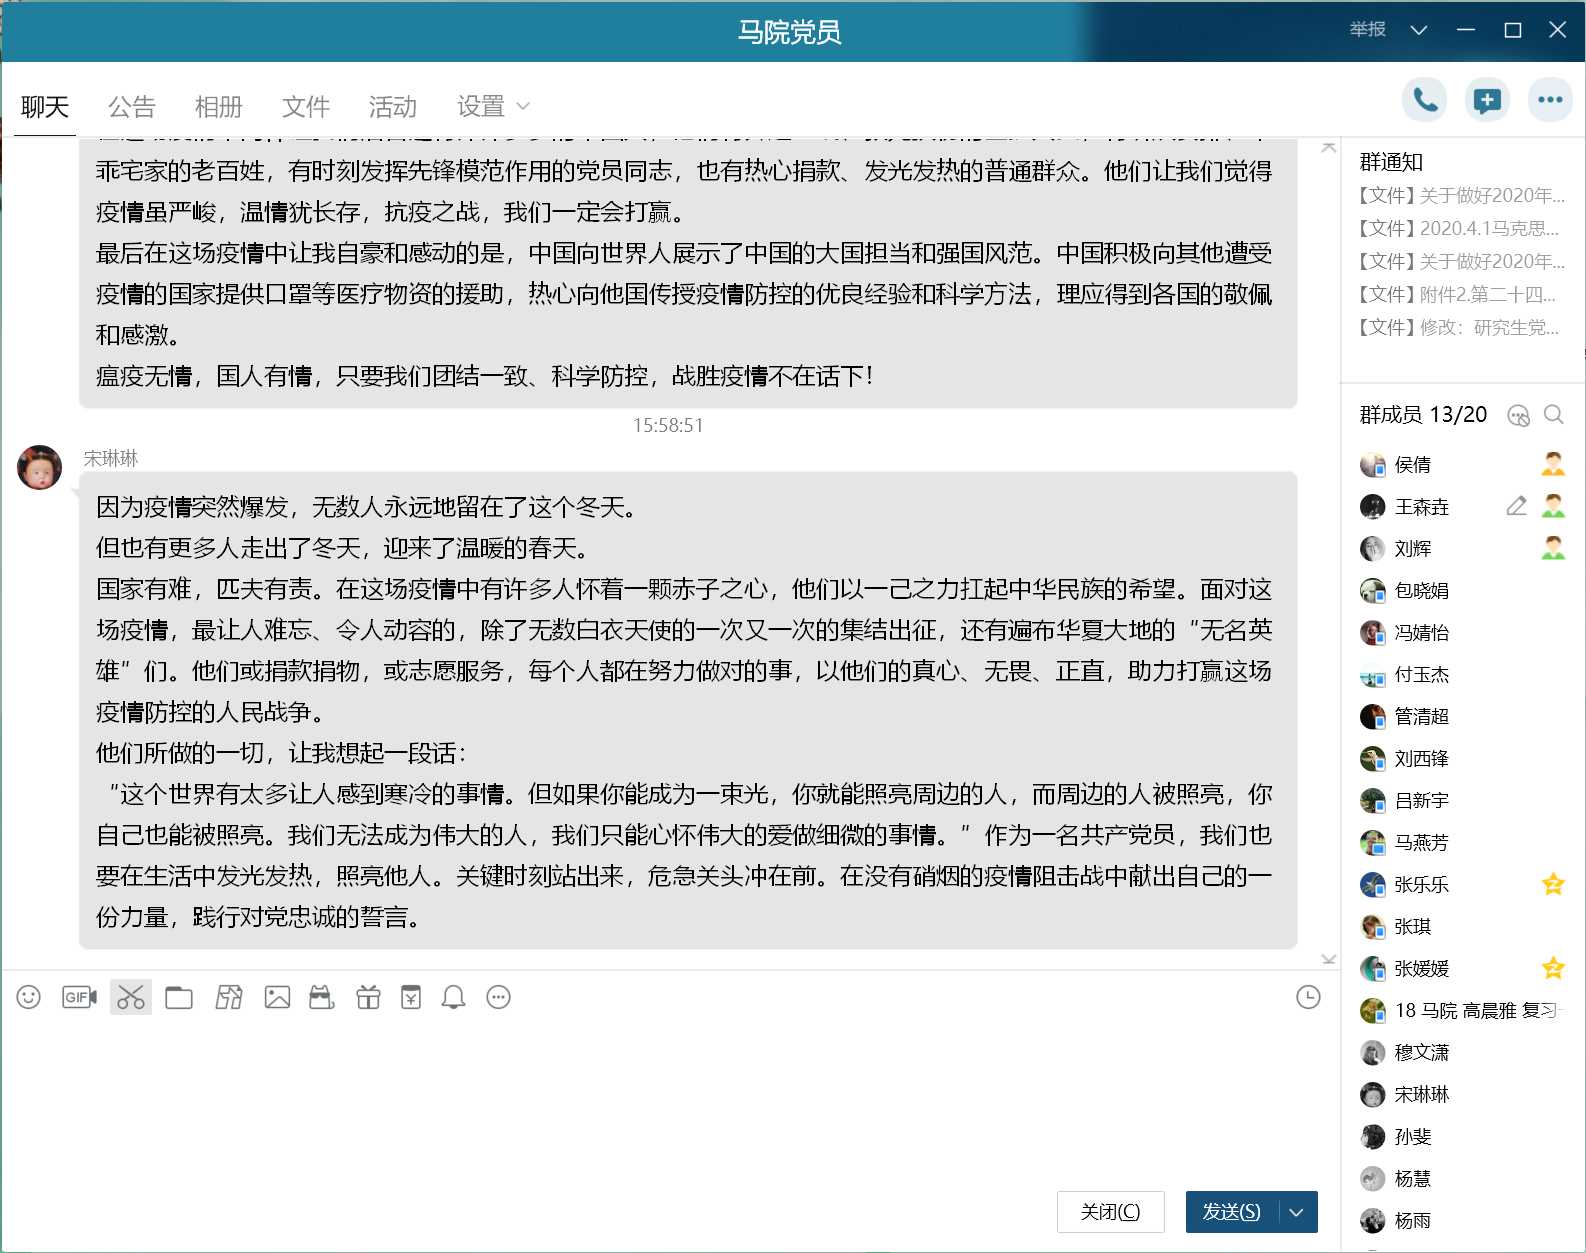Click inside the message input area
The width and height of the screenshot is (1586, 1253).
coord(660,1090)
